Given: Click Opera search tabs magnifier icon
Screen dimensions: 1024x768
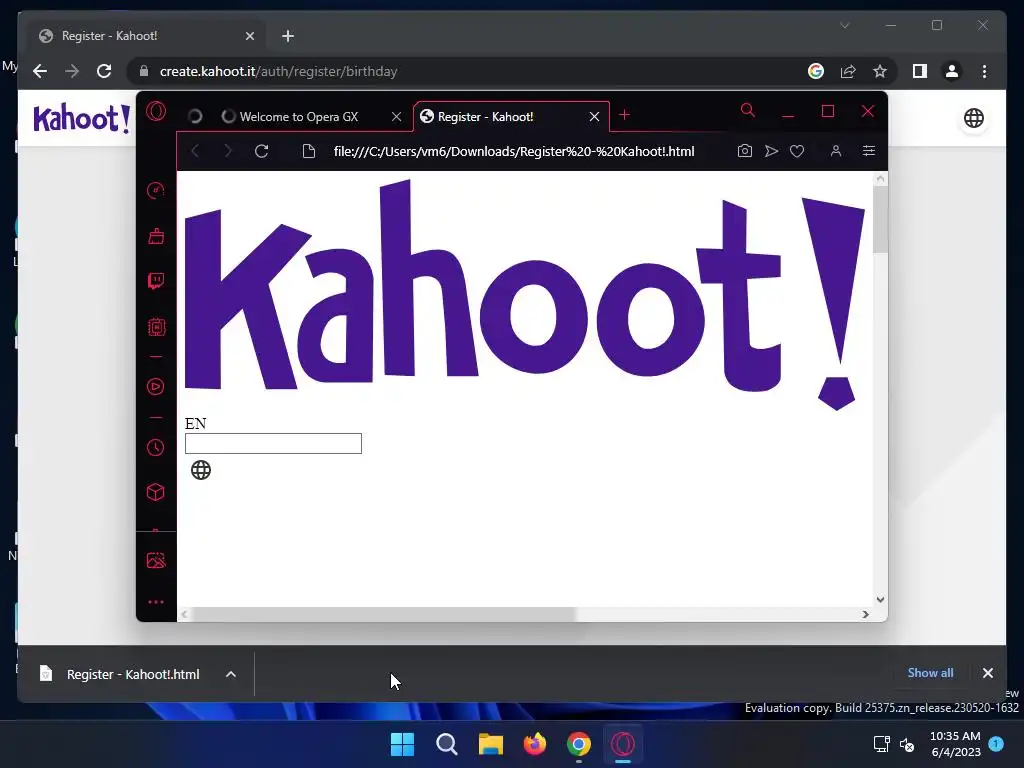Looking at the screenshot, I should pos(748,111).
